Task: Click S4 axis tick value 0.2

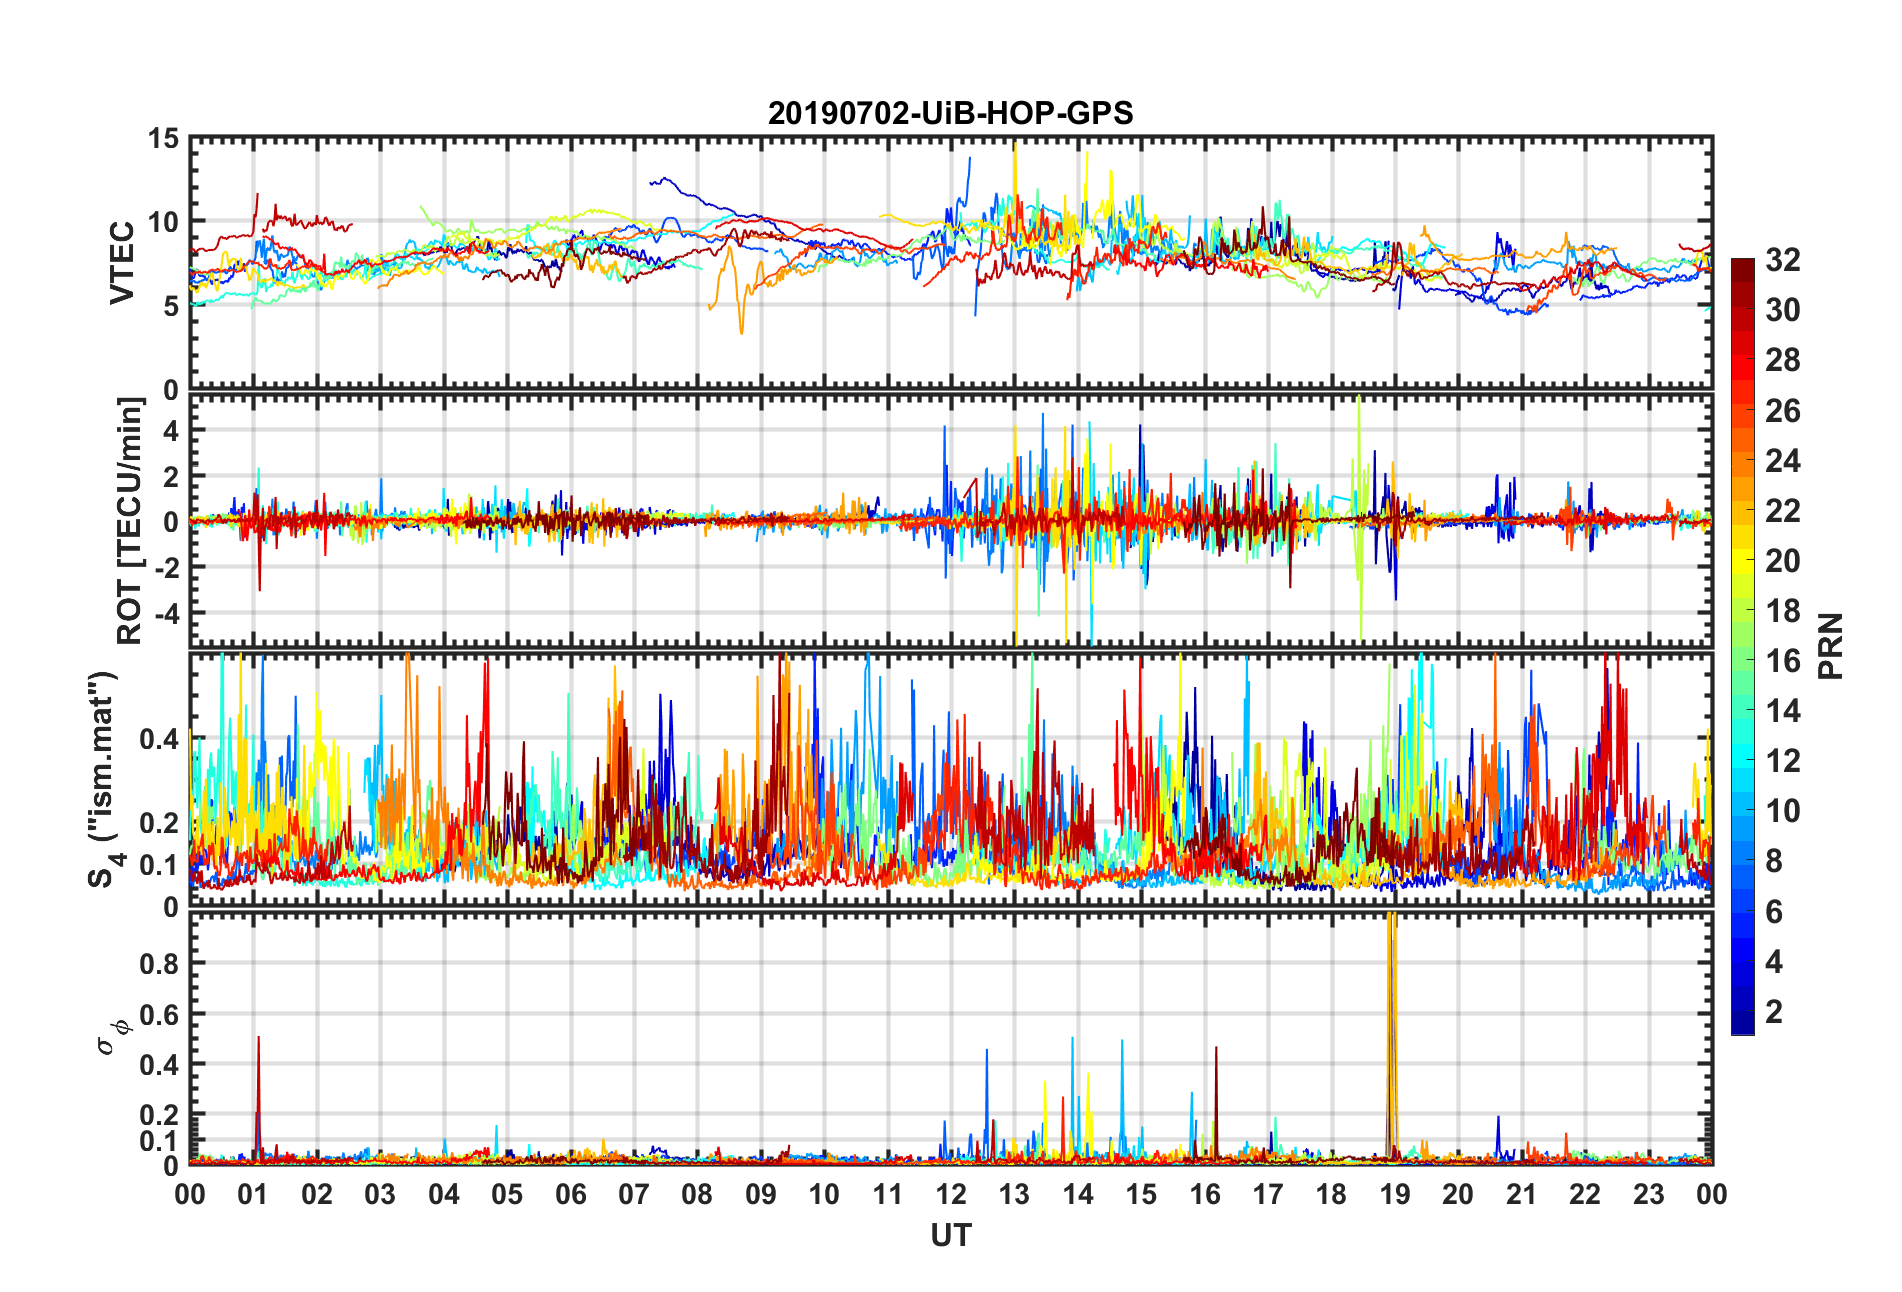Action: (159, 823)
